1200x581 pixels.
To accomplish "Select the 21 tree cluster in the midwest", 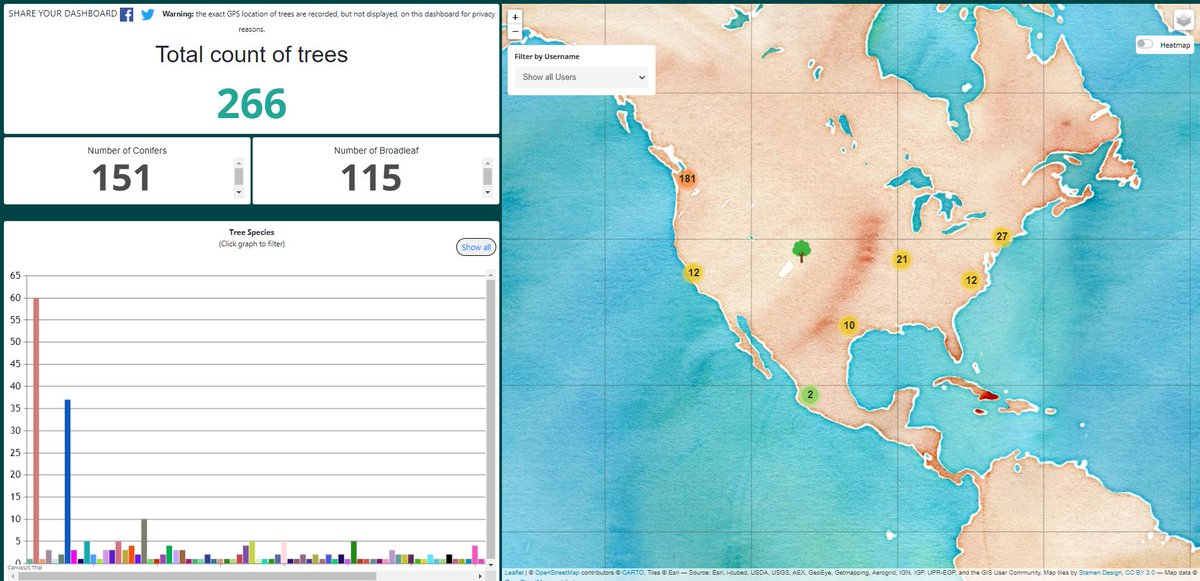I will pos(901,258).
